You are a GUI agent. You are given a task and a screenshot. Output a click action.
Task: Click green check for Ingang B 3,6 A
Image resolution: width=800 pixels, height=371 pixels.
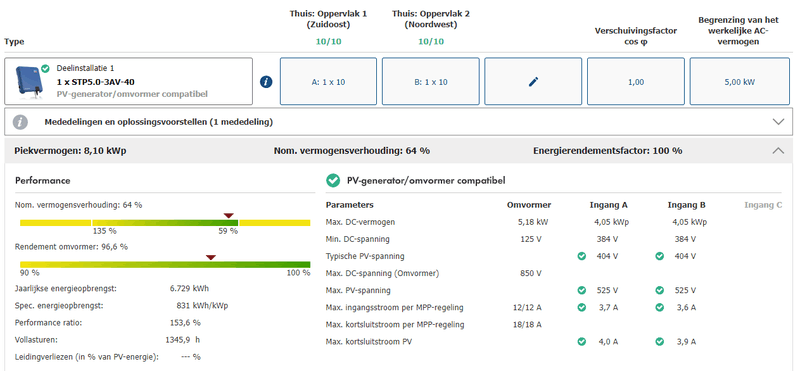660,307
